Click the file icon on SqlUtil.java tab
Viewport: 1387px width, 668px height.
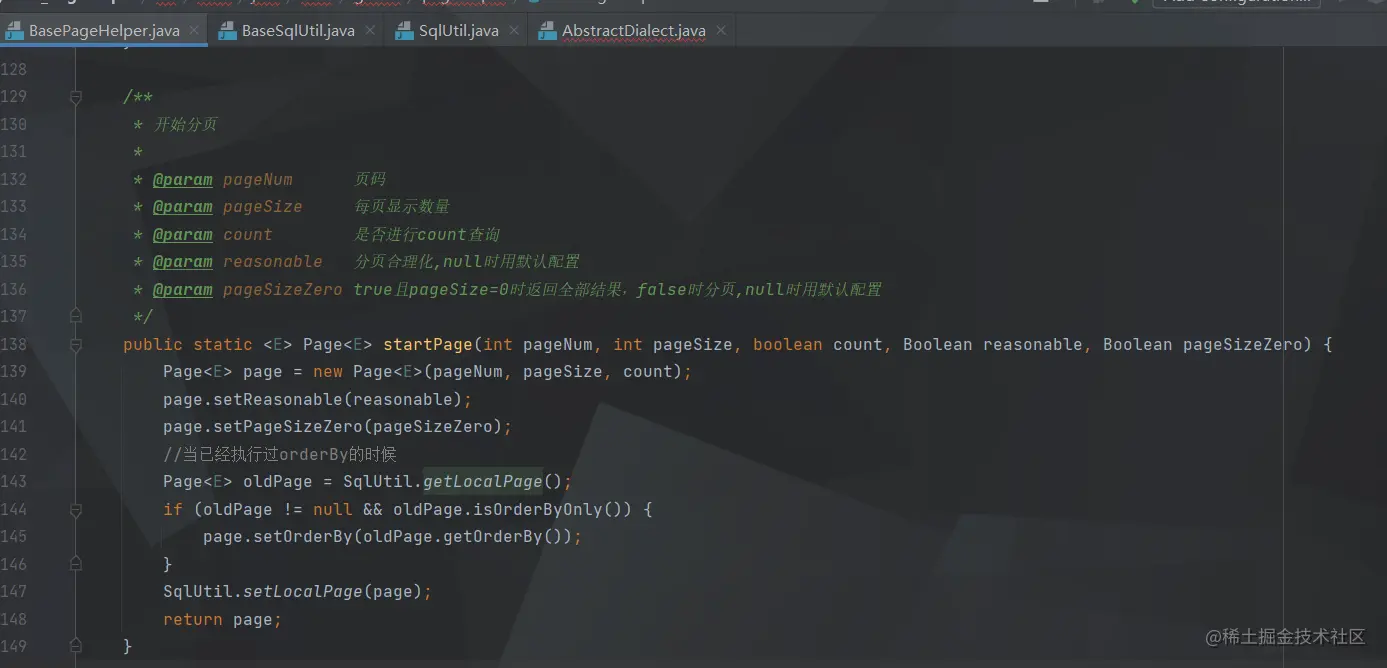tap(404, 31)
